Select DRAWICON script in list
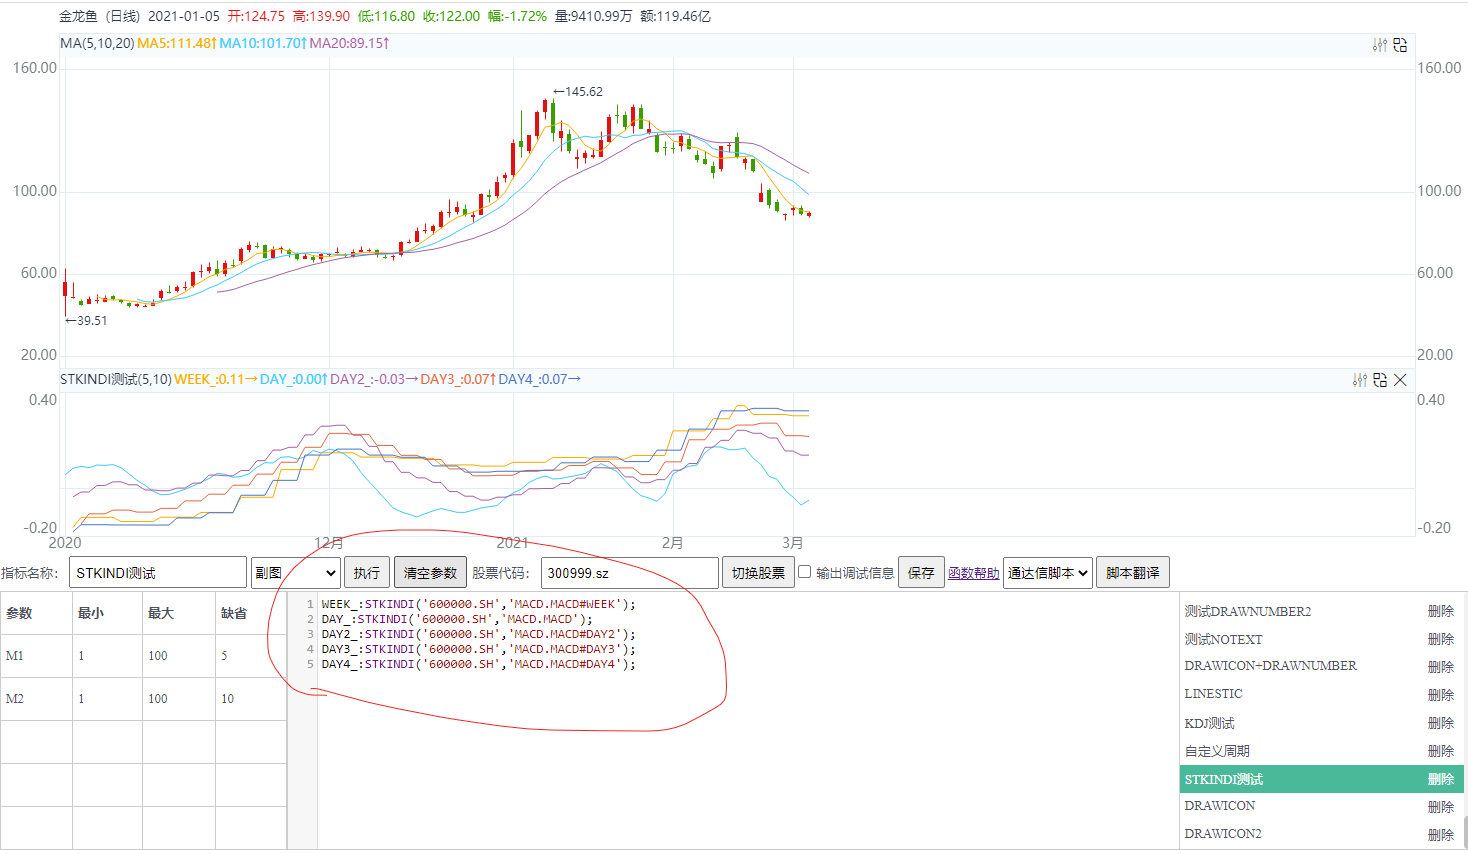 click(x=1220, y=806)
